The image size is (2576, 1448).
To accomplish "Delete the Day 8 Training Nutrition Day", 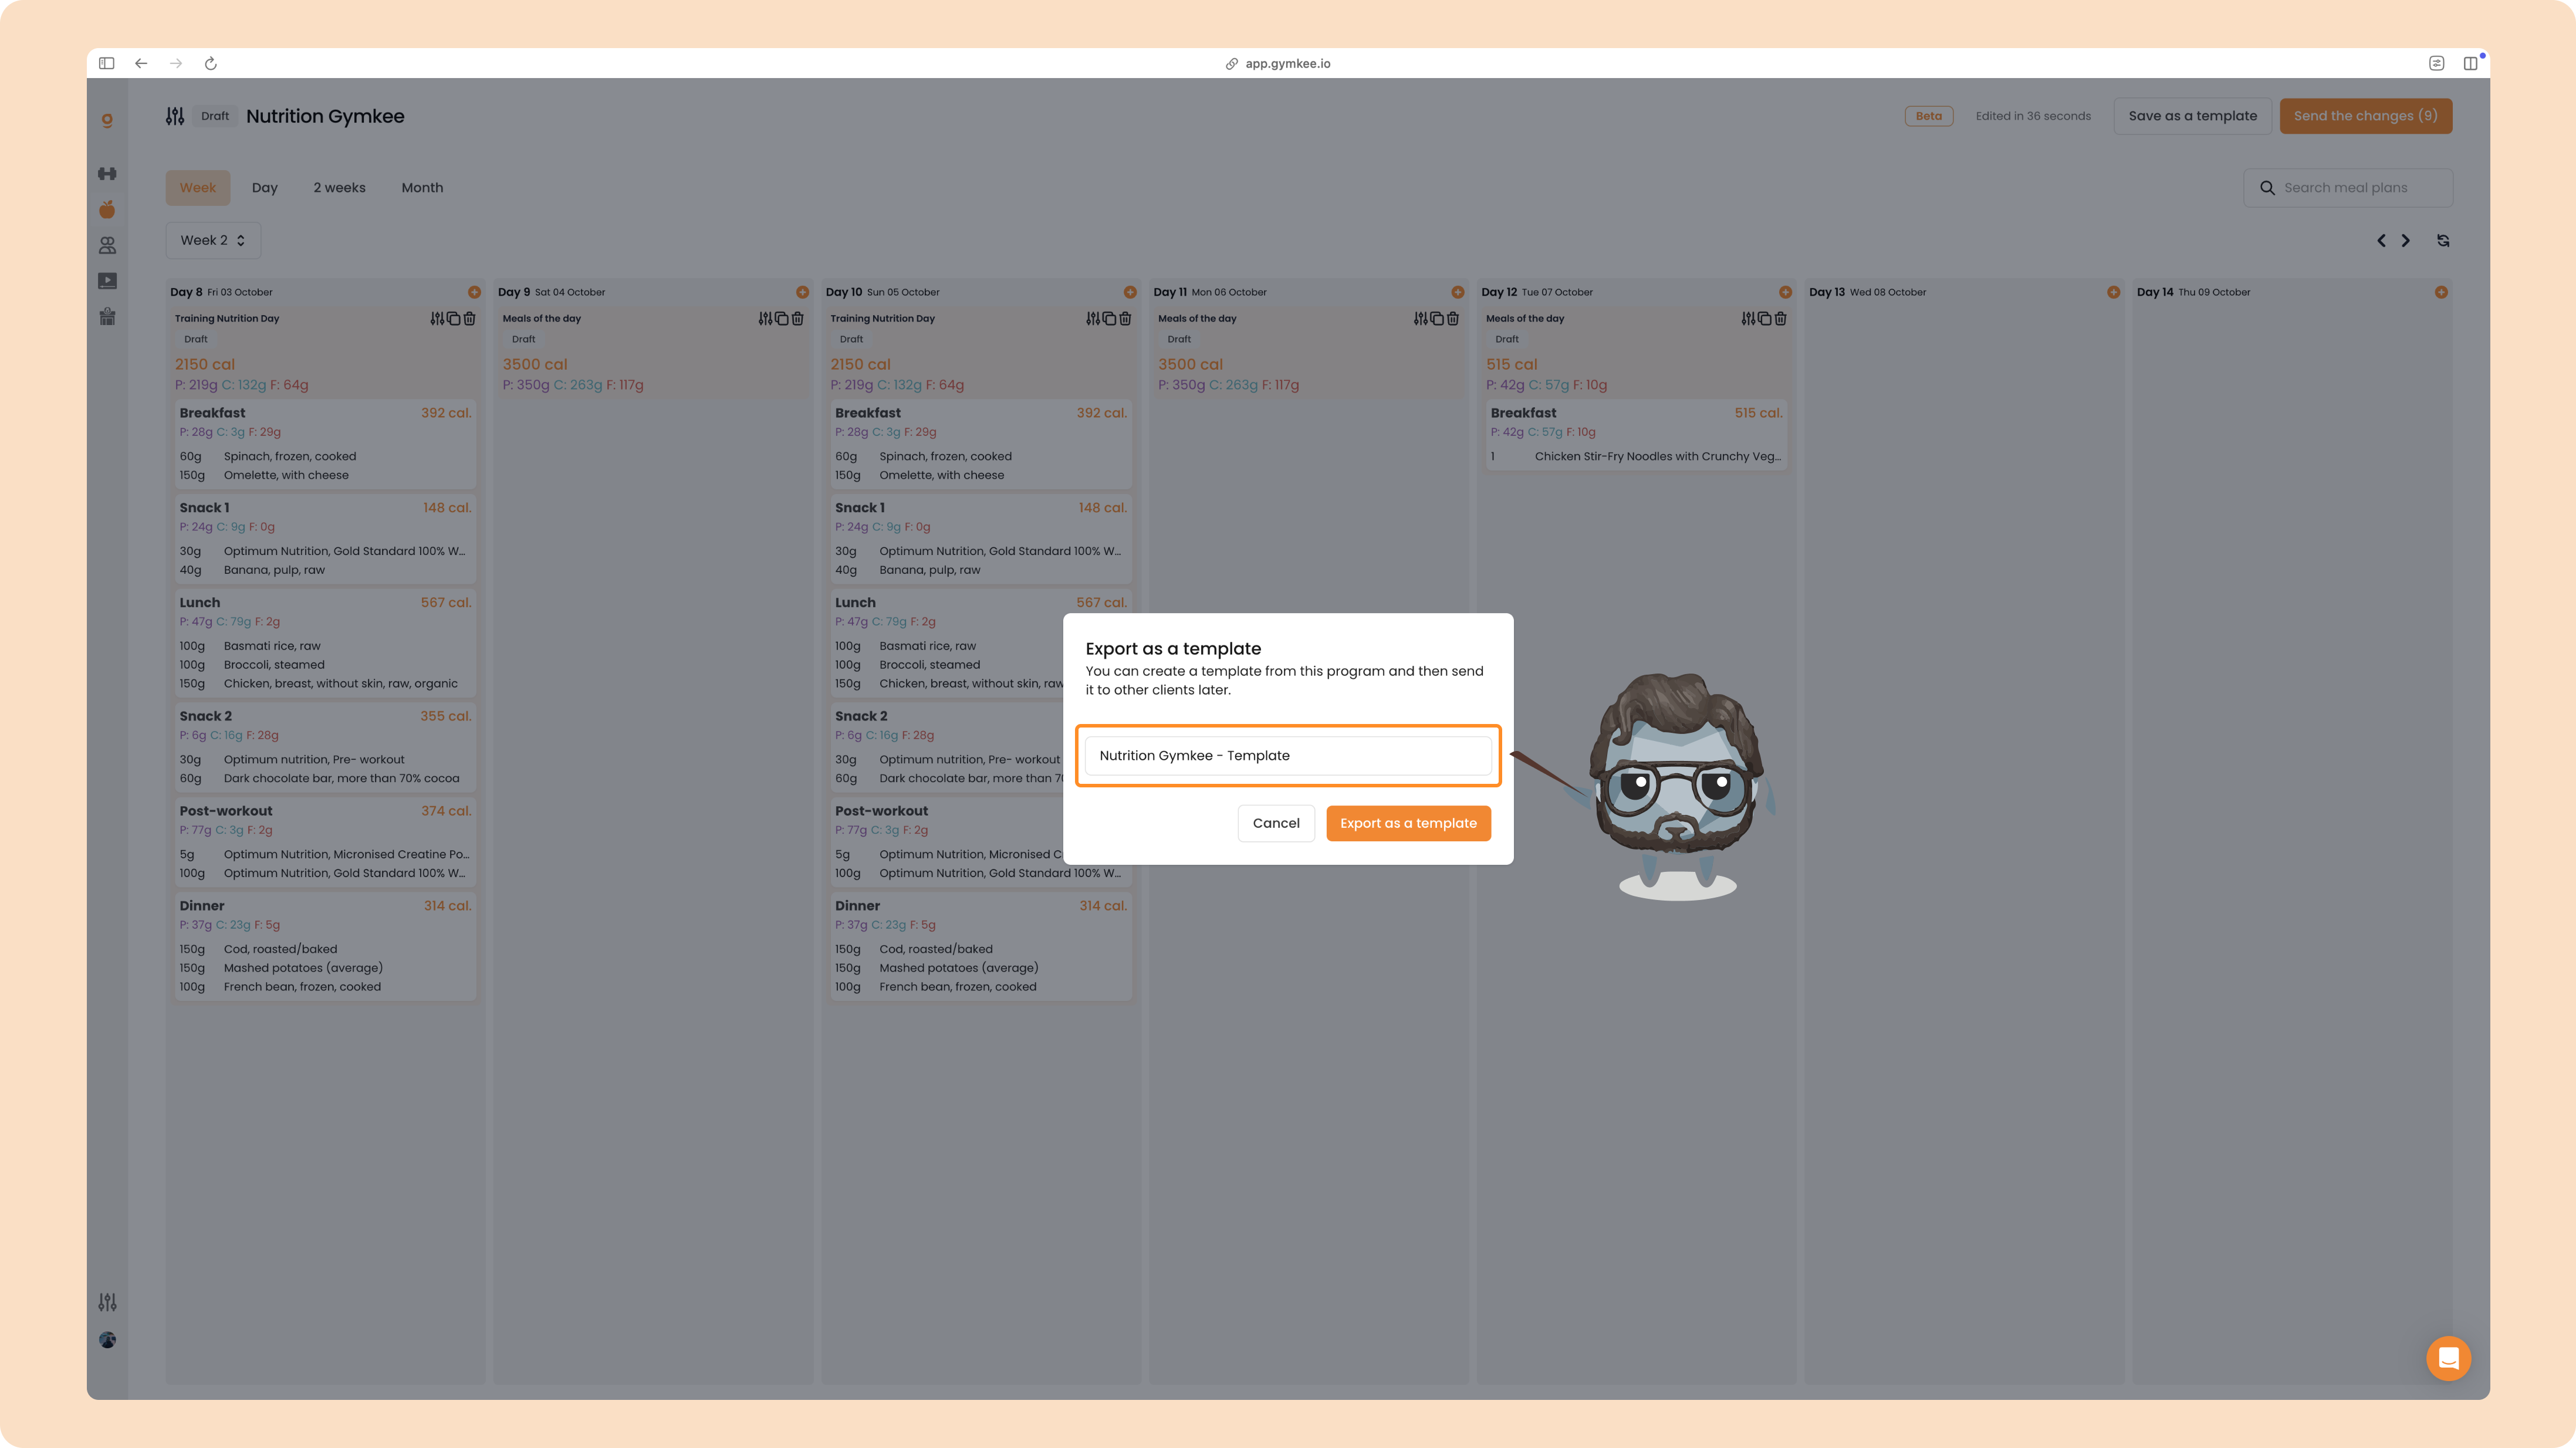I will click(x=470, y=319).
